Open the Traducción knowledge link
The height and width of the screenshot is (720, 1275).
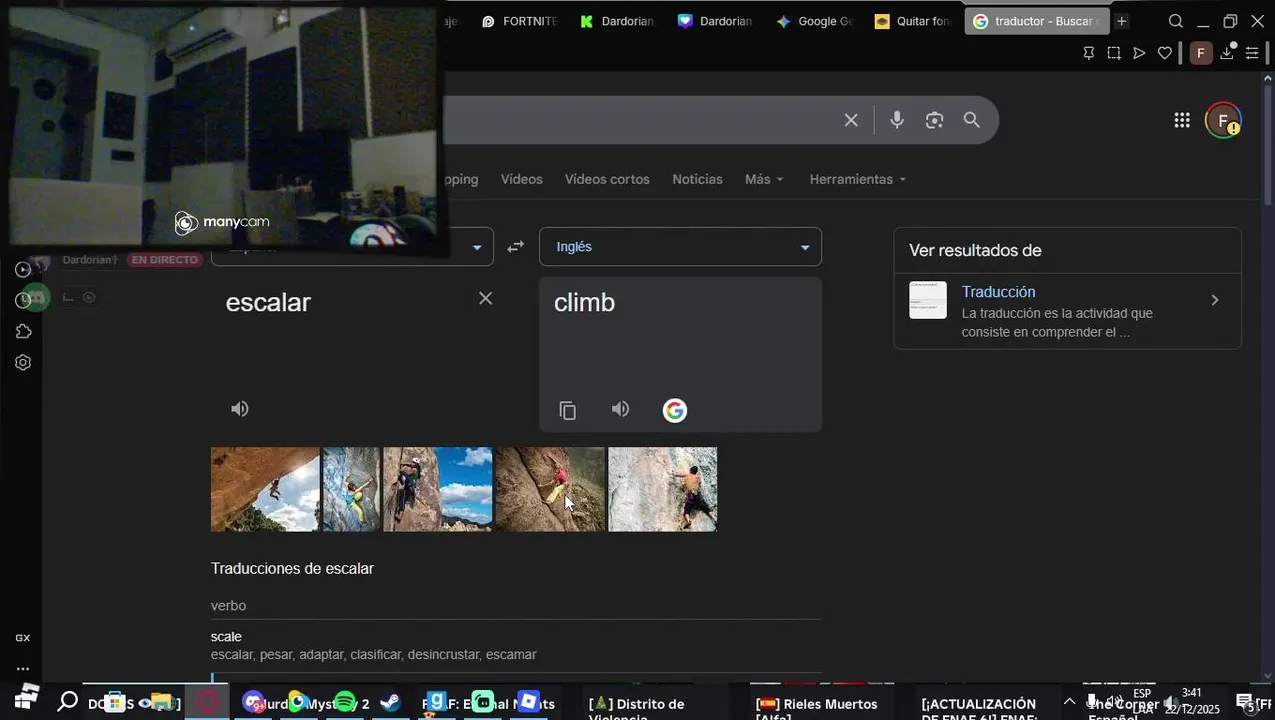pos(998,292)
